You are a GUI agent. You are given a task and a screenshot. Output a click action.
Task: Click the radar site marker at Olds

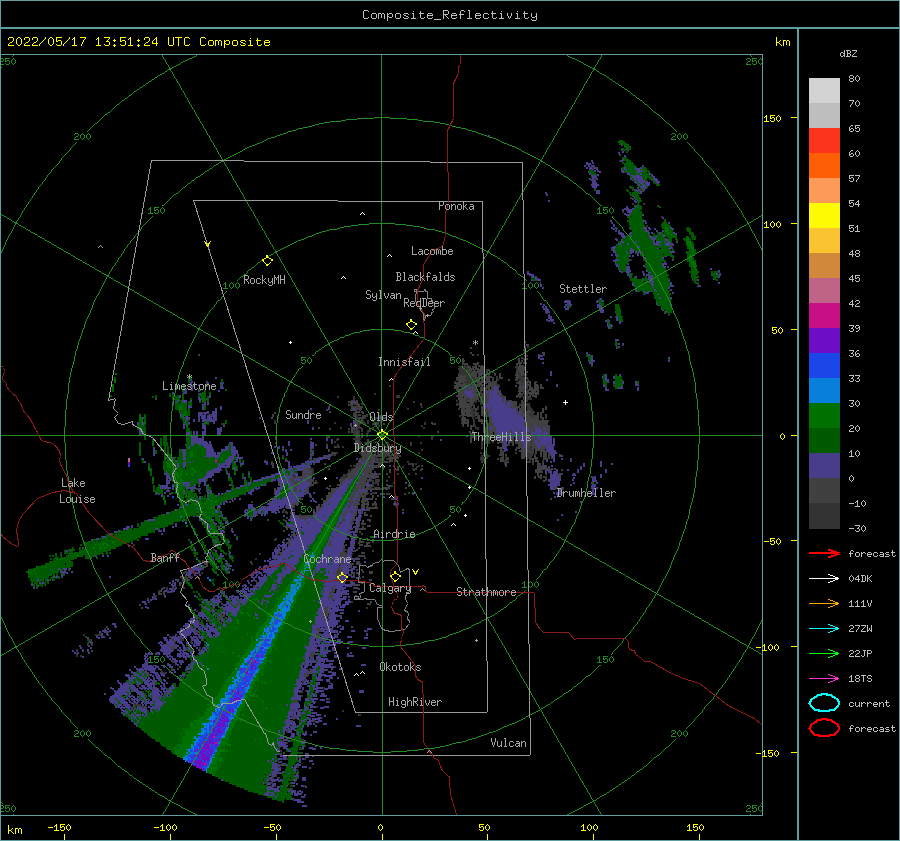[382, 435]
